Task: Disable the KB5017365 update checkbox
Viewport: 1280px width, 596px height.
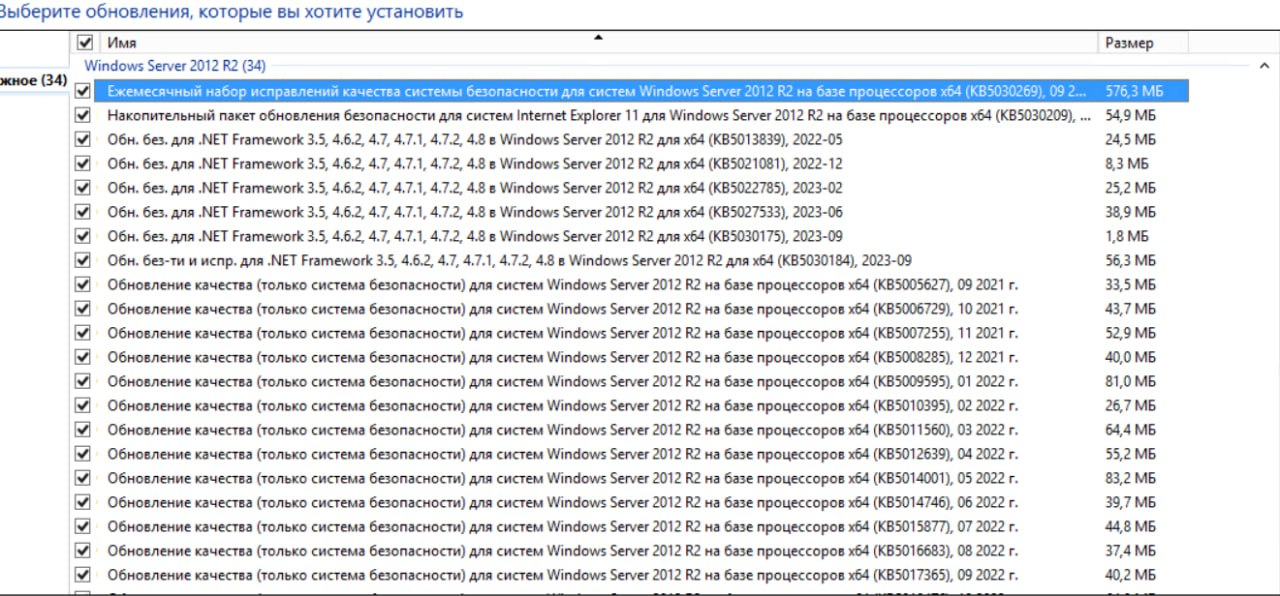Action: point(83,575)
